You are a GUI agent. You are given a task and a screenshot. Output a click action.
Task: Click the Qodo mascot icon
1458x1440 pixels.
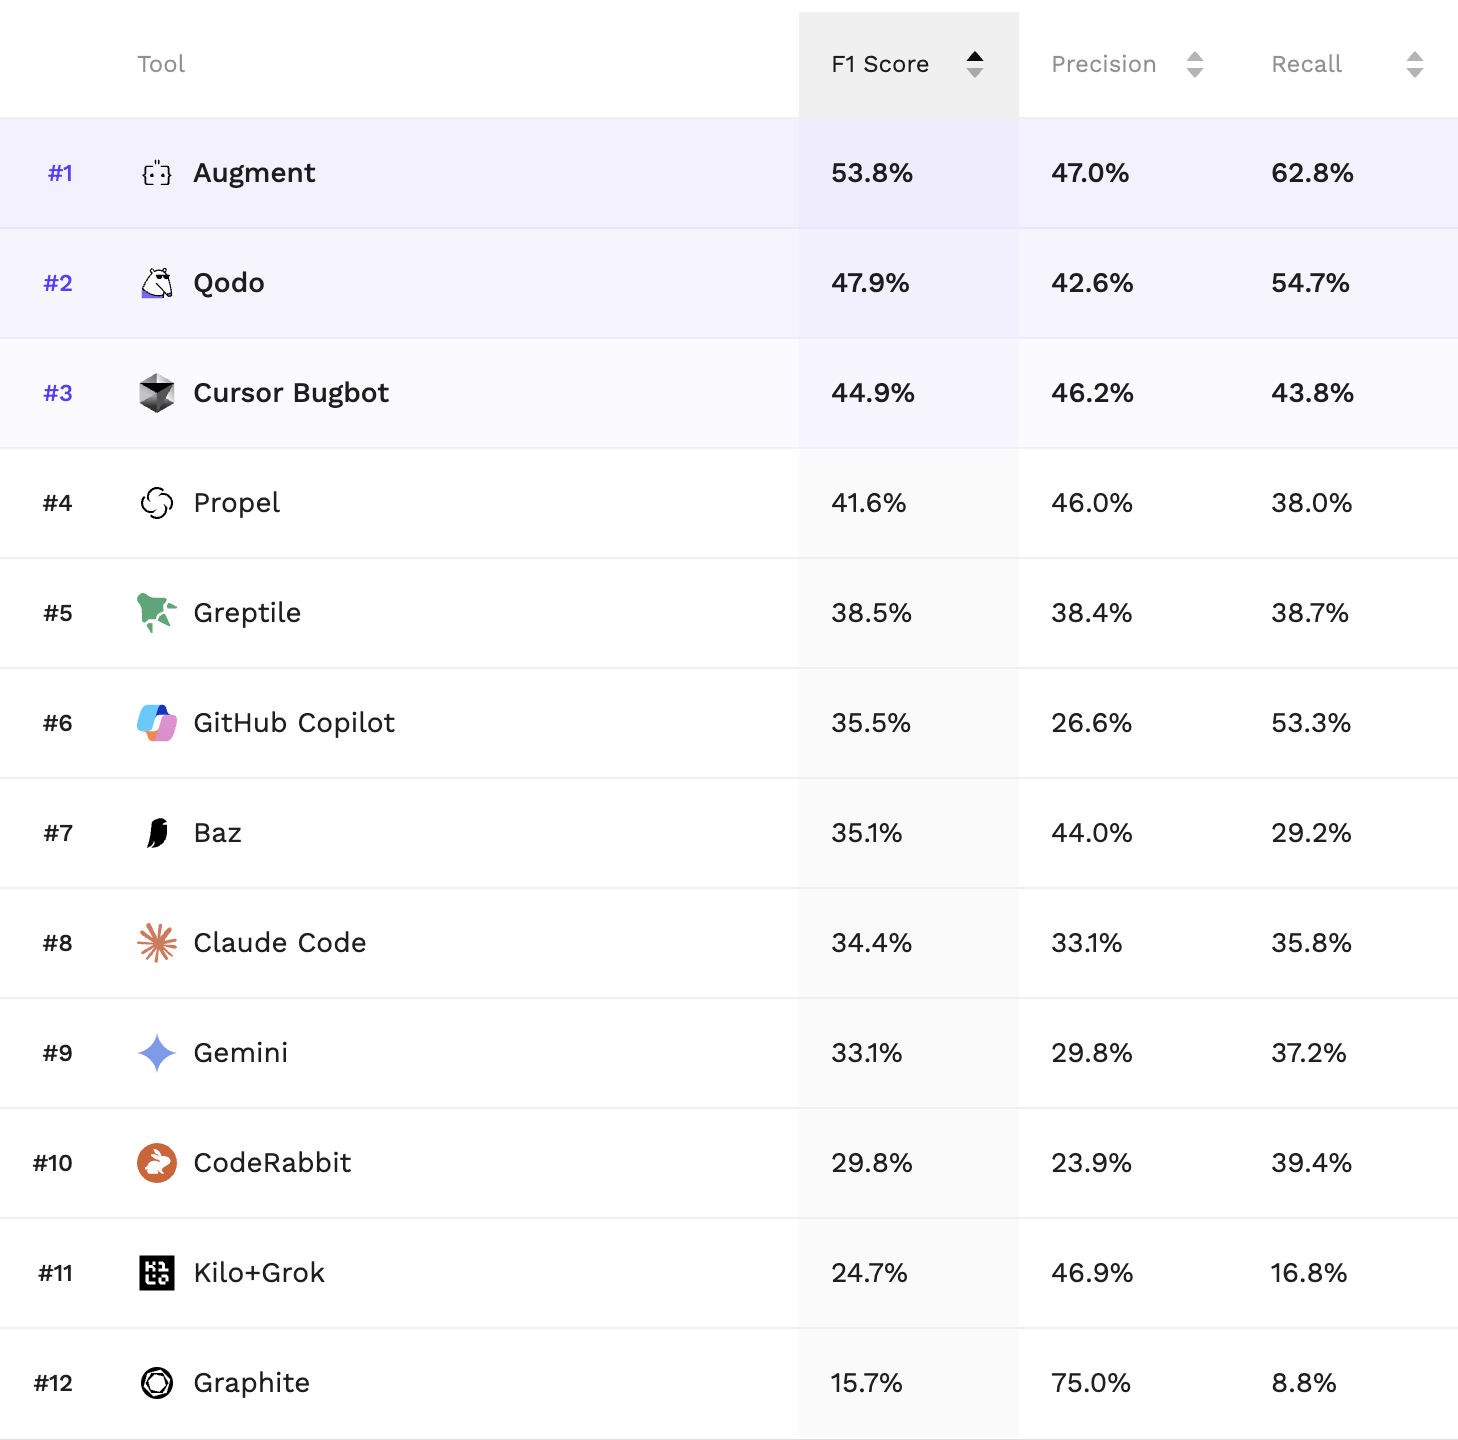(157, 283)
